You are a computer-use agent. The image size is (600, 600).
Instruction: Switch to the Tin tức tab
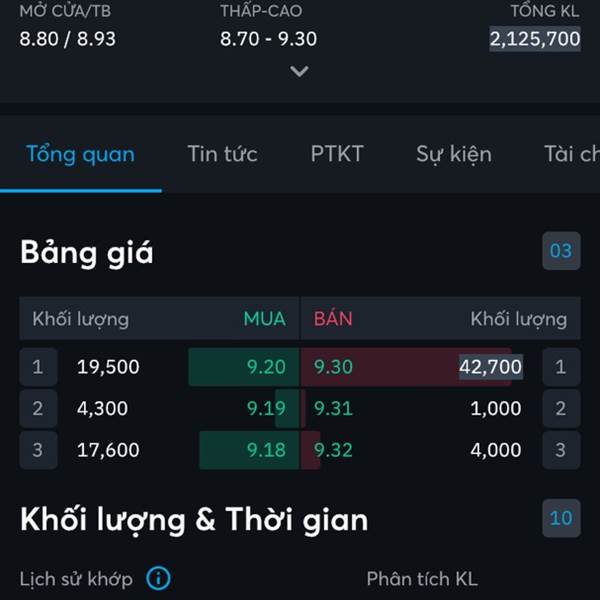pos(222,154)
